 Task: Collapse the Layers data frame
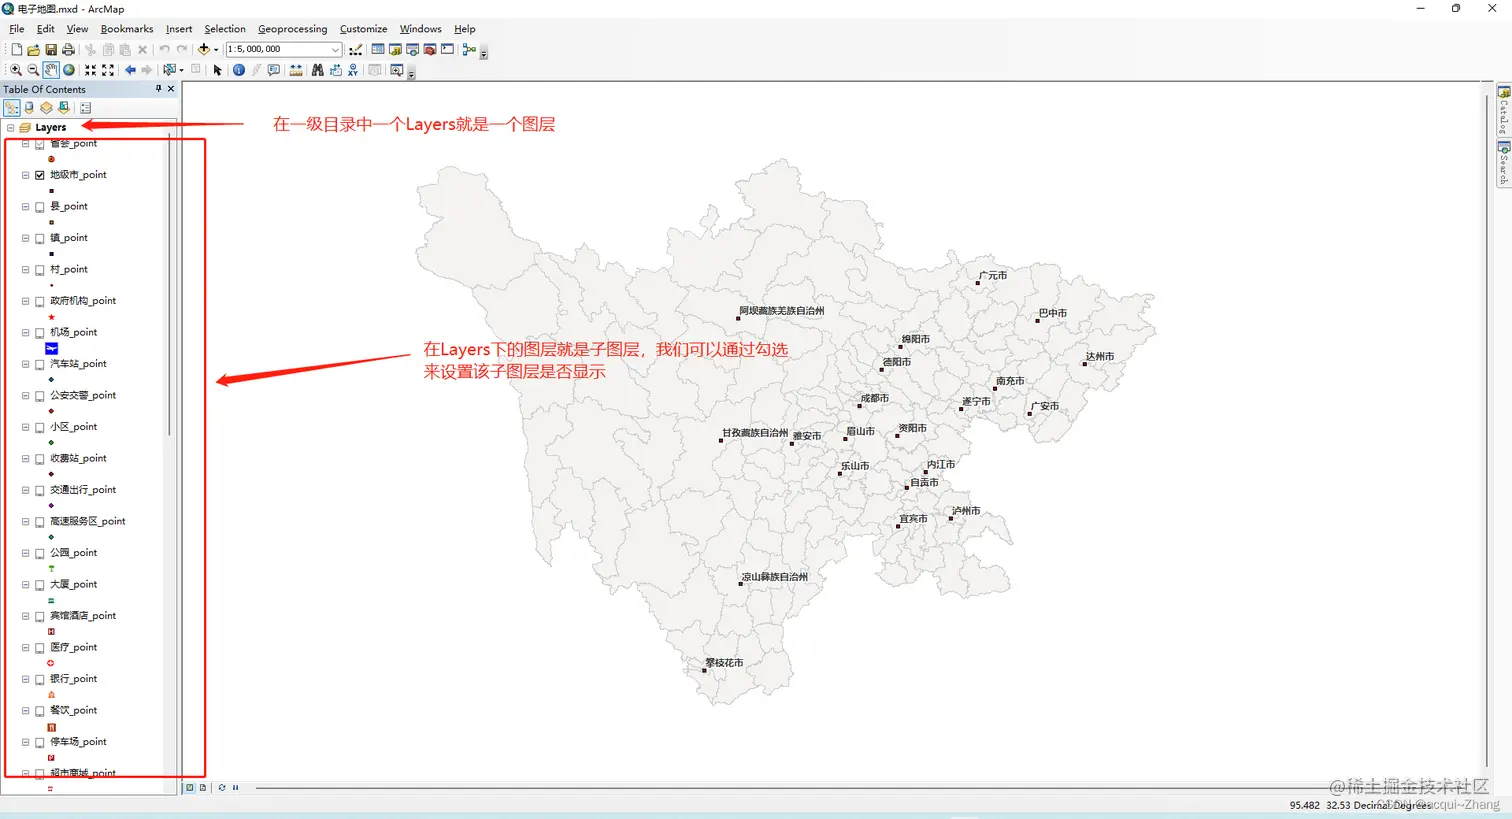click(x=10, y=128)
